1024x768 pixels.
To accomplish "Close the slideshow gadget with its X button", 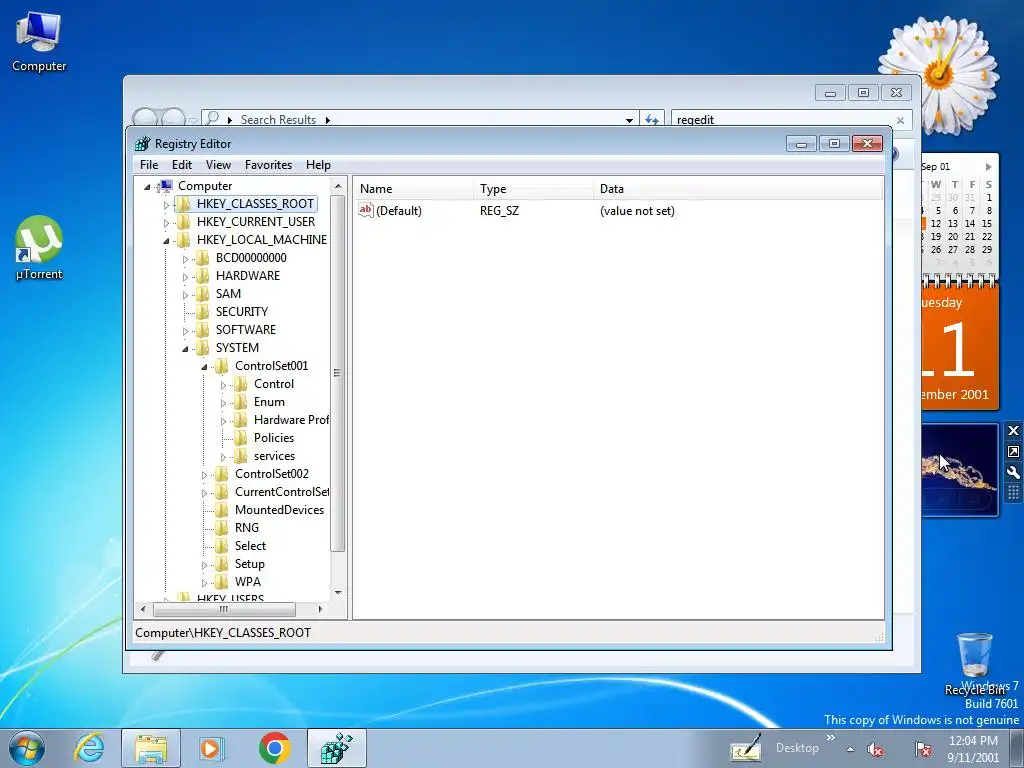I will click(1013, 431).
